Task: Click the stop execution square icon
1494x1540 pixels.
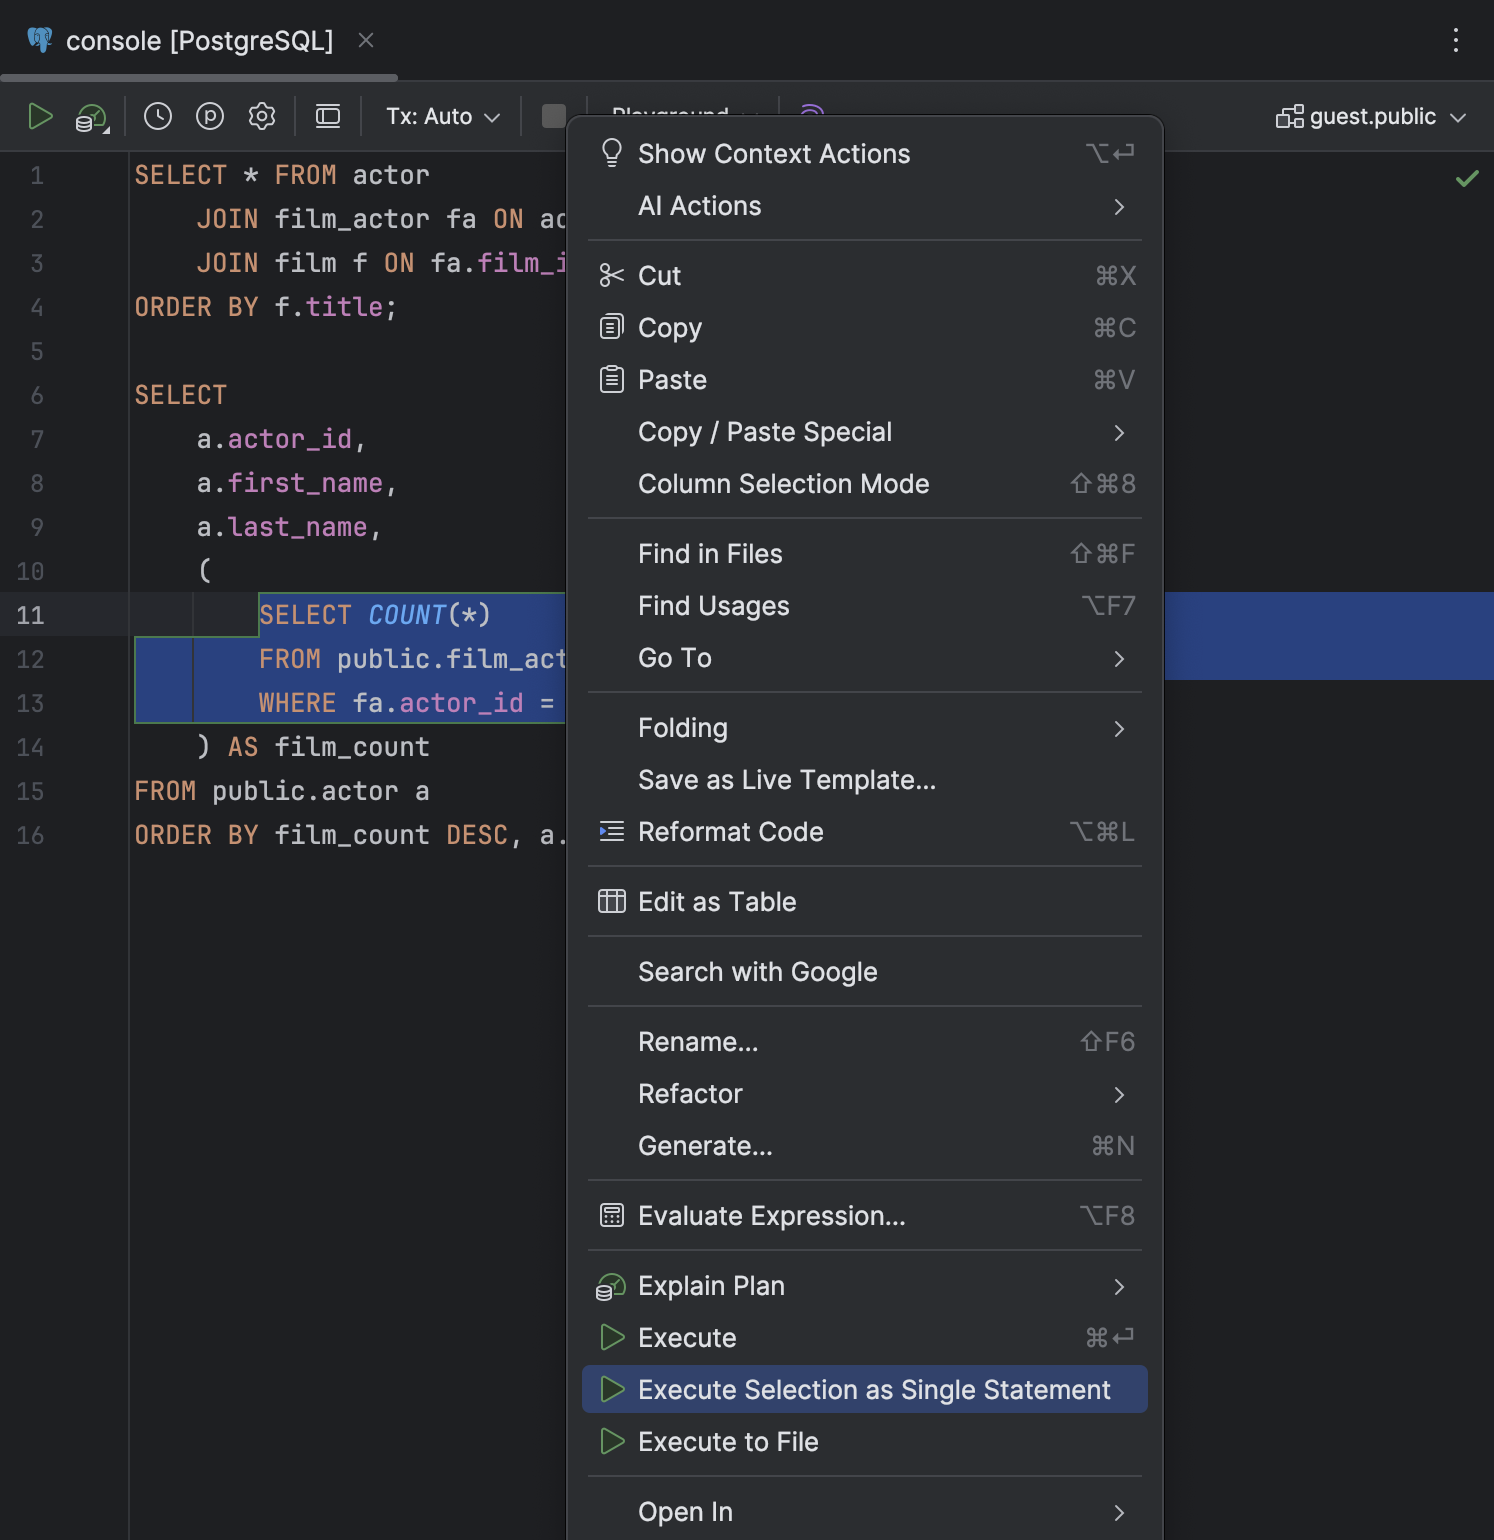Action: 553,116
